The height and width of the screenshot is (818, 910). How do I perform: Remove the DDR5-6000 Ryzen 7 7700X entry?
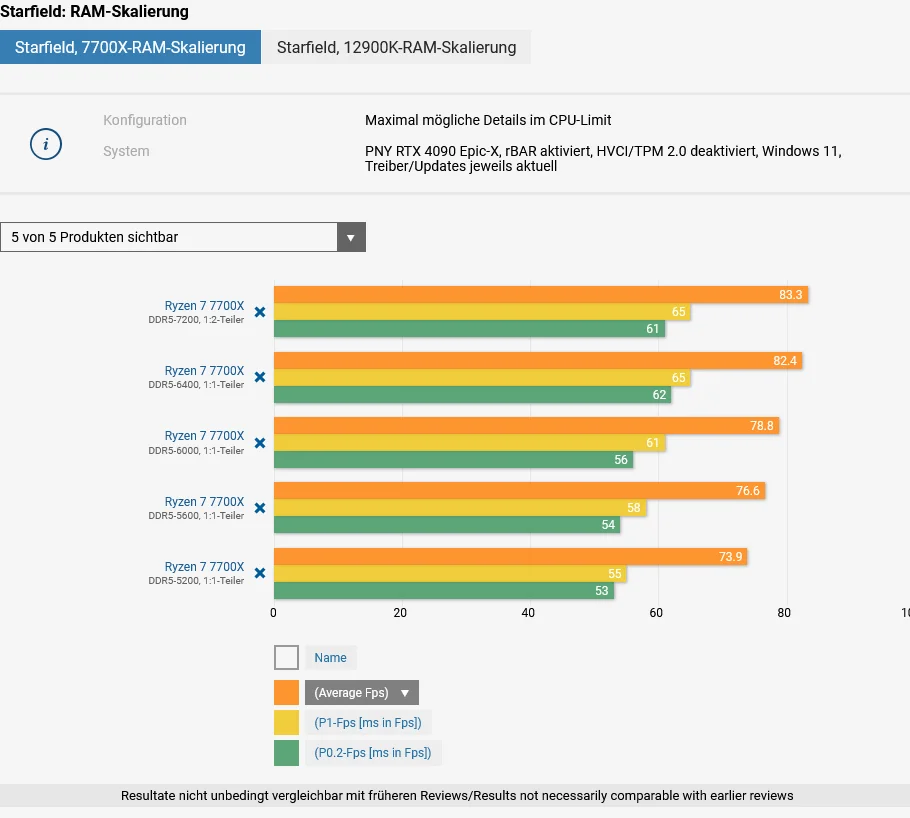tap(260, 443)
